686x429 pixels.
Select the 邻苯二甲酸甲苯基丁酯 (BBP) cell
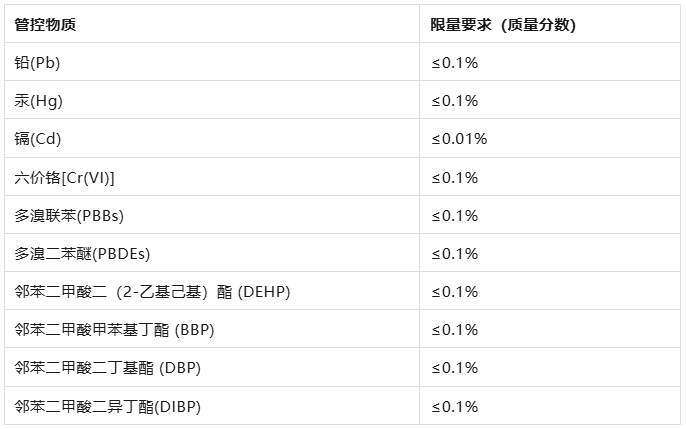[x=115, y=330]
